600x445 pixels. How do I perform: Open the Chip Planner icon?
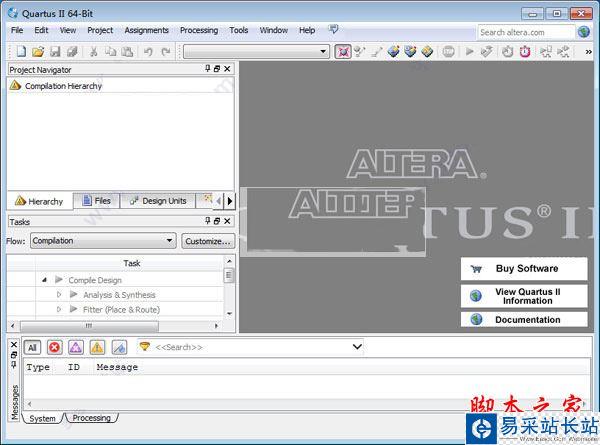427,51
